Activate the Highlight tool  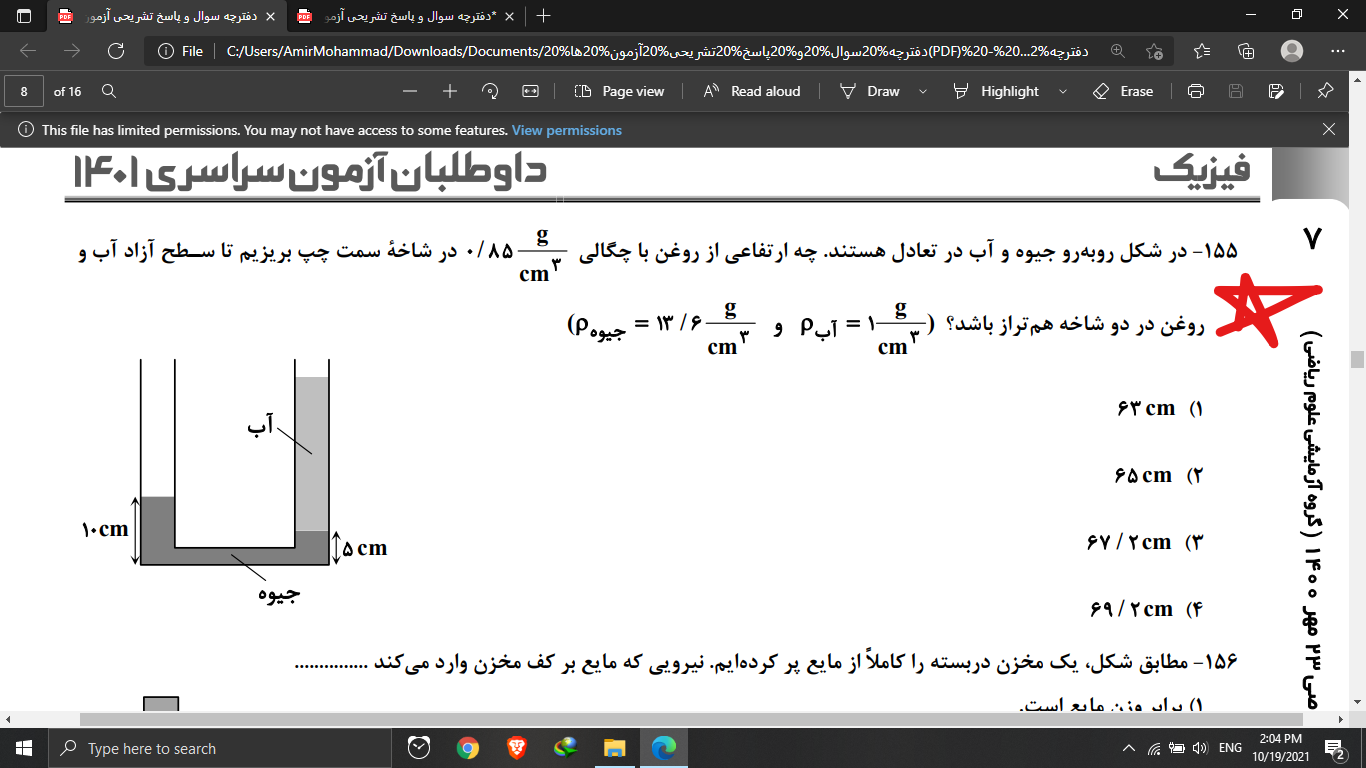[x=996, y=91]
